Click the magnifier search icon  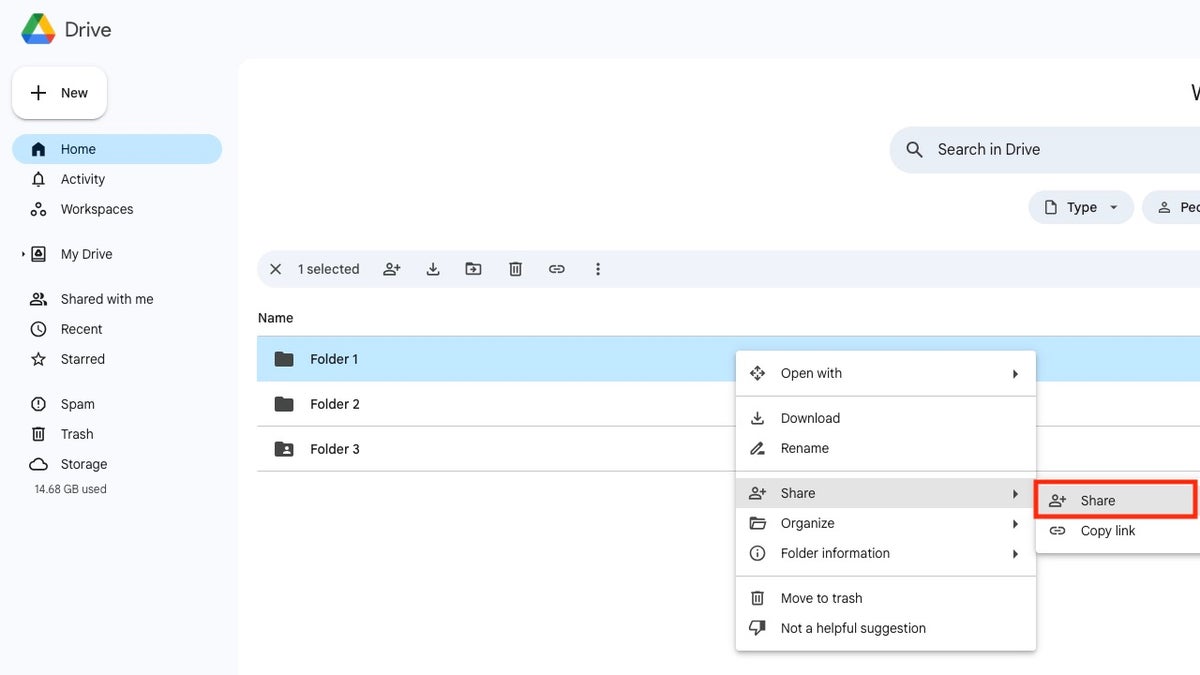[914, 149]
